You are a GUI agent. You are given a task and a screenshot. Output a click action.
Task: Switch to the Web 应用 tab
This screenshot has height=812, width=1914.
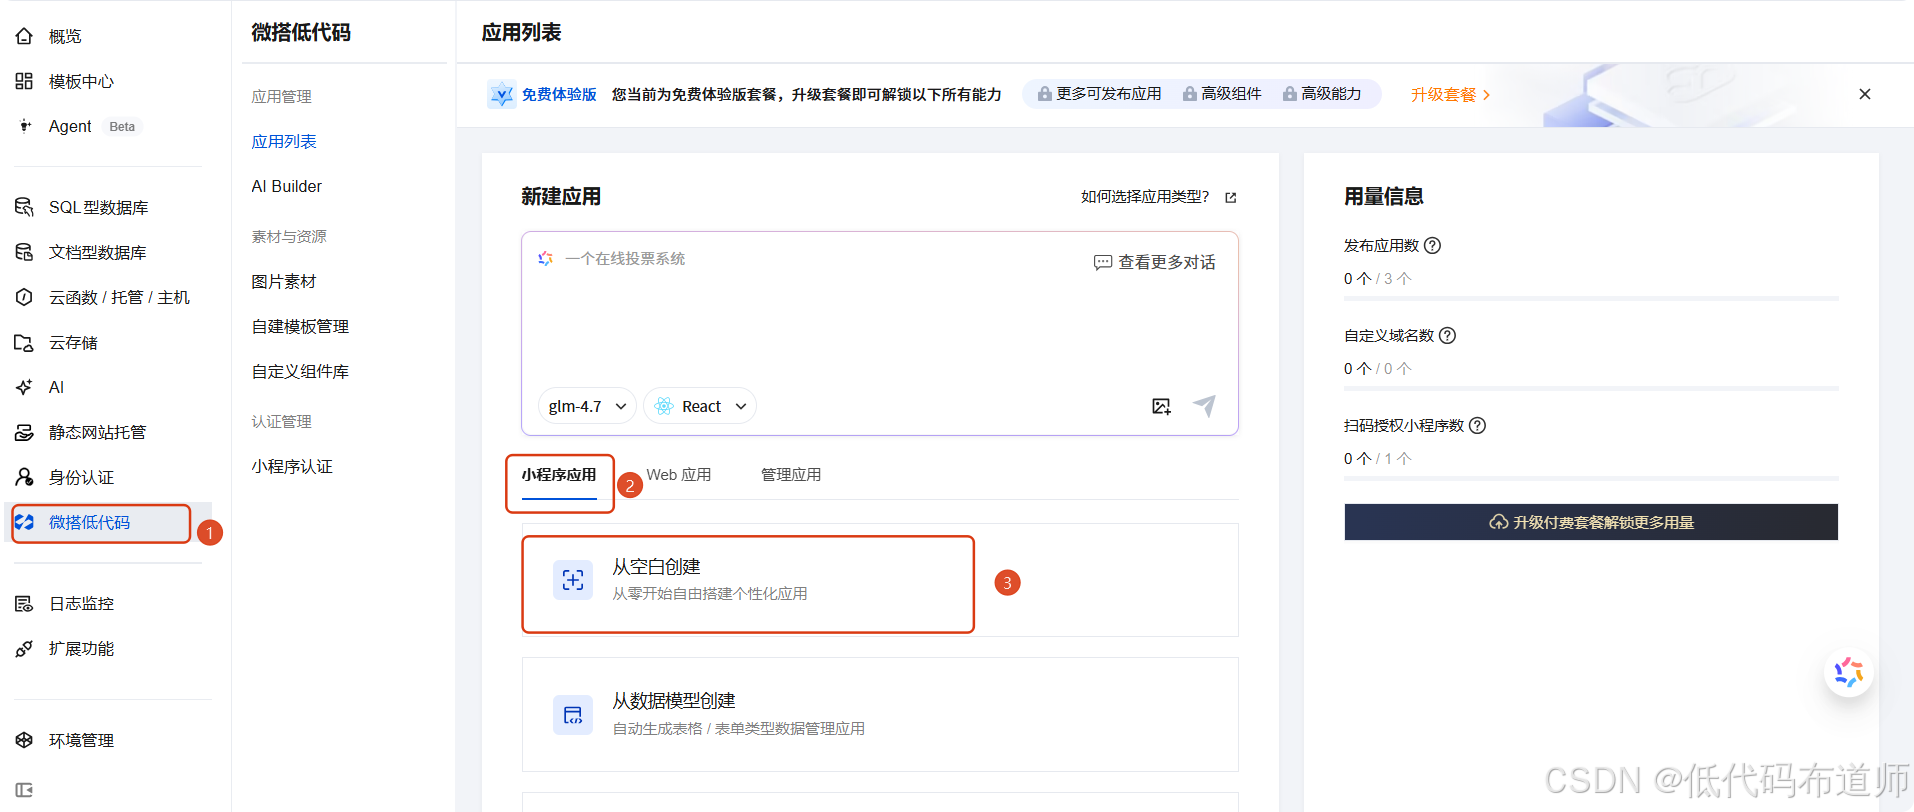(x=679, y=475)
